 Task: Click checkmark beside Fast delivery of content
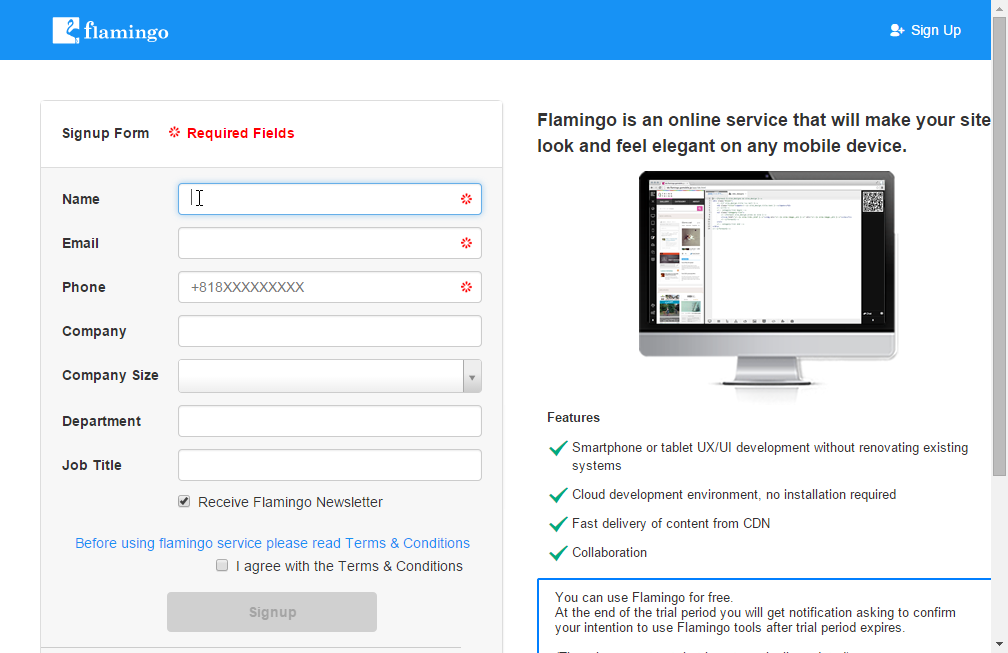pyautogui.click(x=558, y=524)
